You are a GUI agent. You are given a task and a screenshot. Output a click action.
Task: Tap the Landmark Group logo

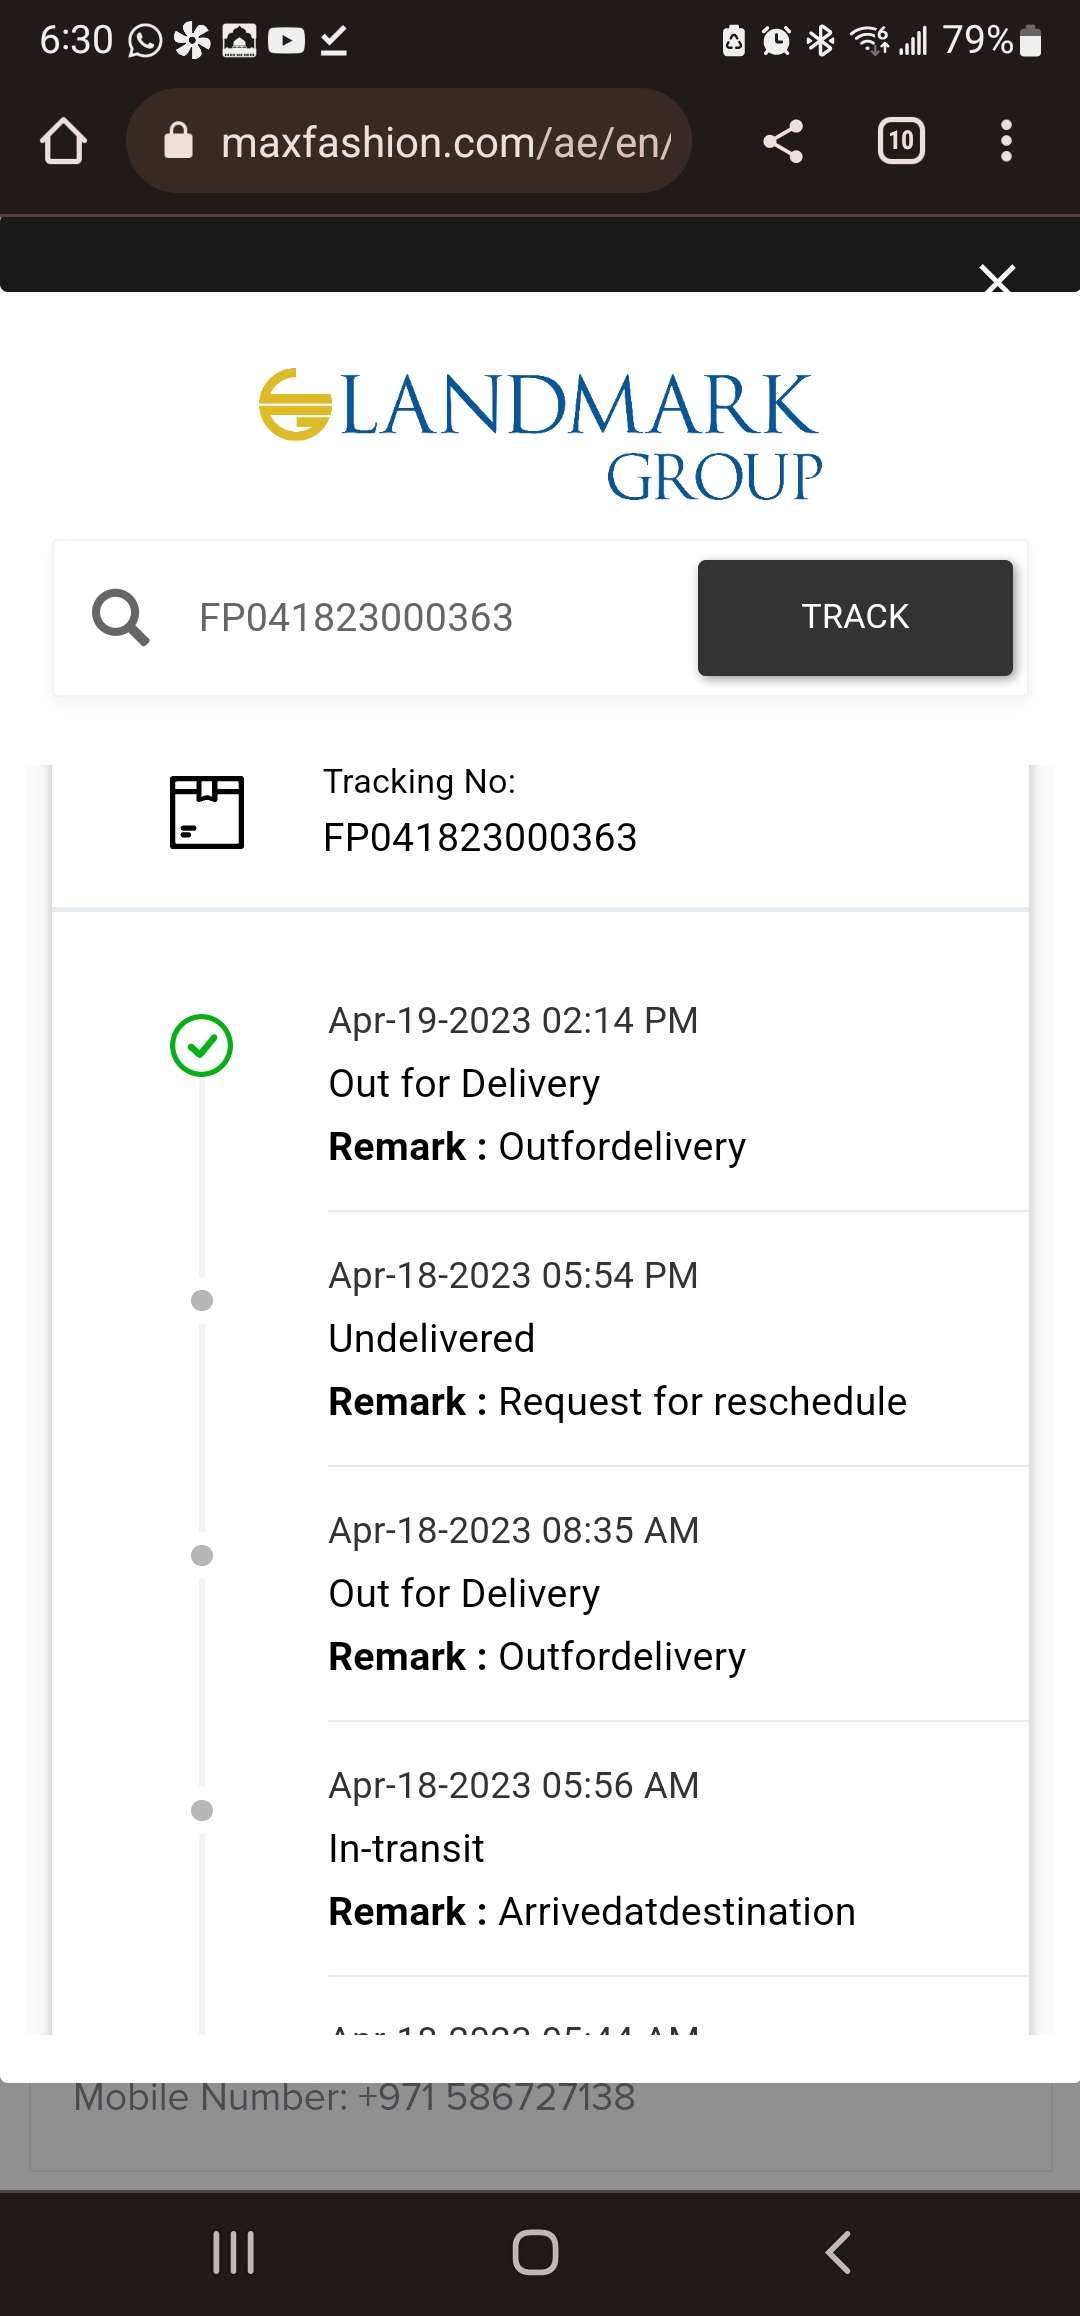pyautogui.click(x=540, y=434)
